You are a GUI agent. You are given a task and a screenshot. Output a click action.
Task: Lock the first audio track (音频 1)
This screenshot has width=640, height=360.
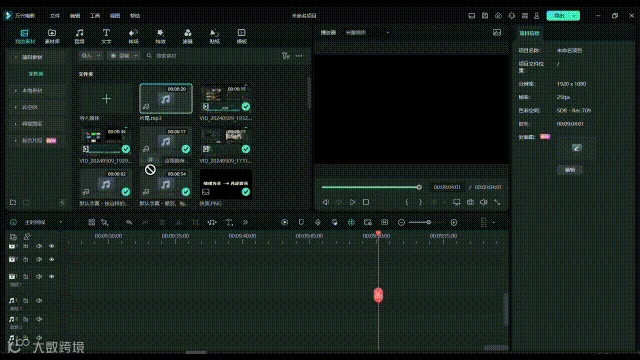pyautogui.click(x=26, y=300)
